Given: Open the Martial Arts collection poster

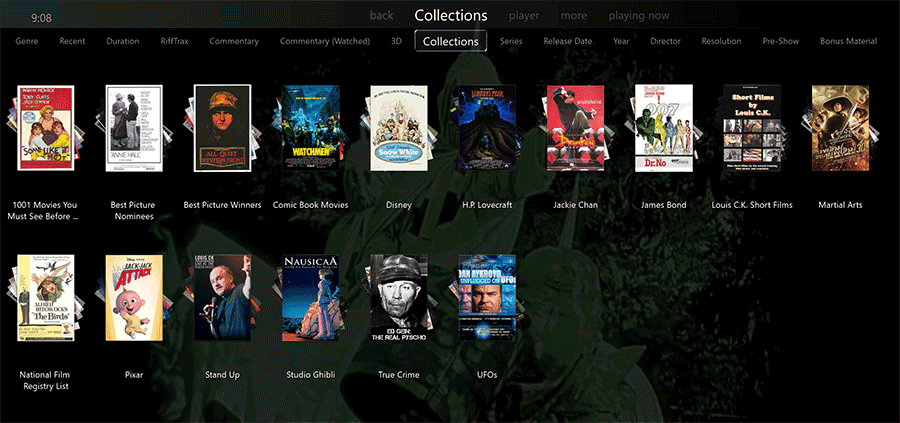Looking at the screenshot, I should click(840, 128).
